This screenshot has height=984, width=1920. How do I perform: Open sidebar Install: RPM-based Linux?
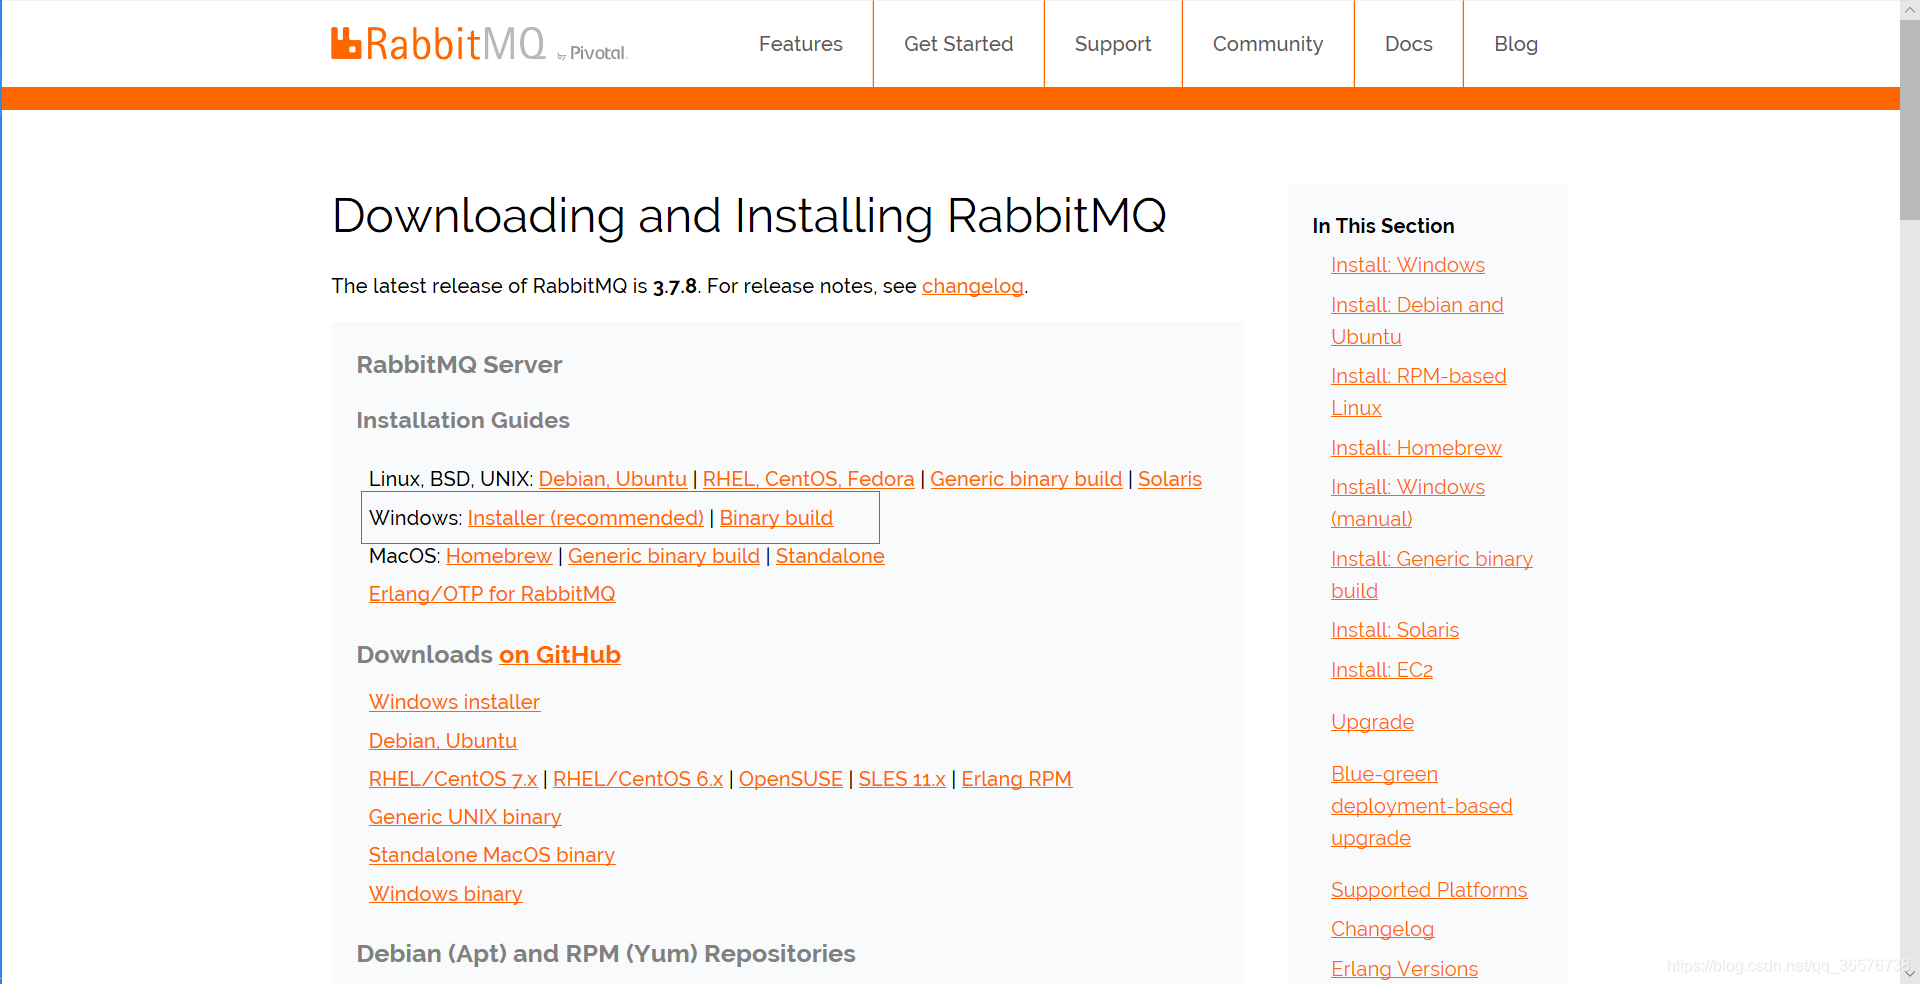[x=1418, y=392]
